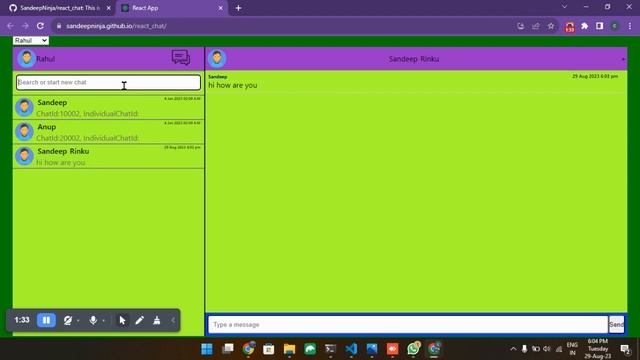
Task: Switch to the React App tab
Action: tap(171, 8)
